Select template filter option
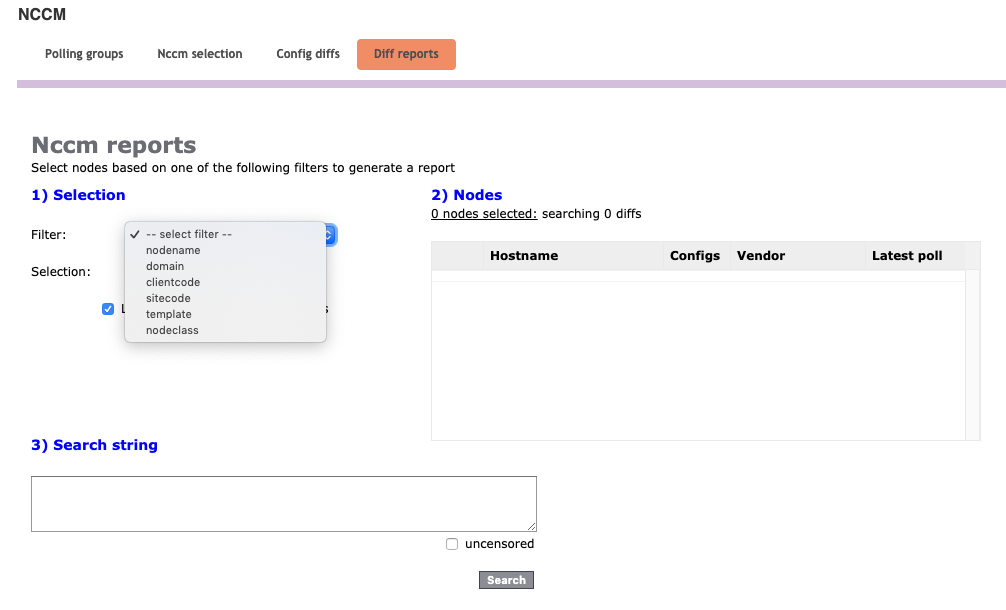The image size is (1006, 610). pos(168,315)
